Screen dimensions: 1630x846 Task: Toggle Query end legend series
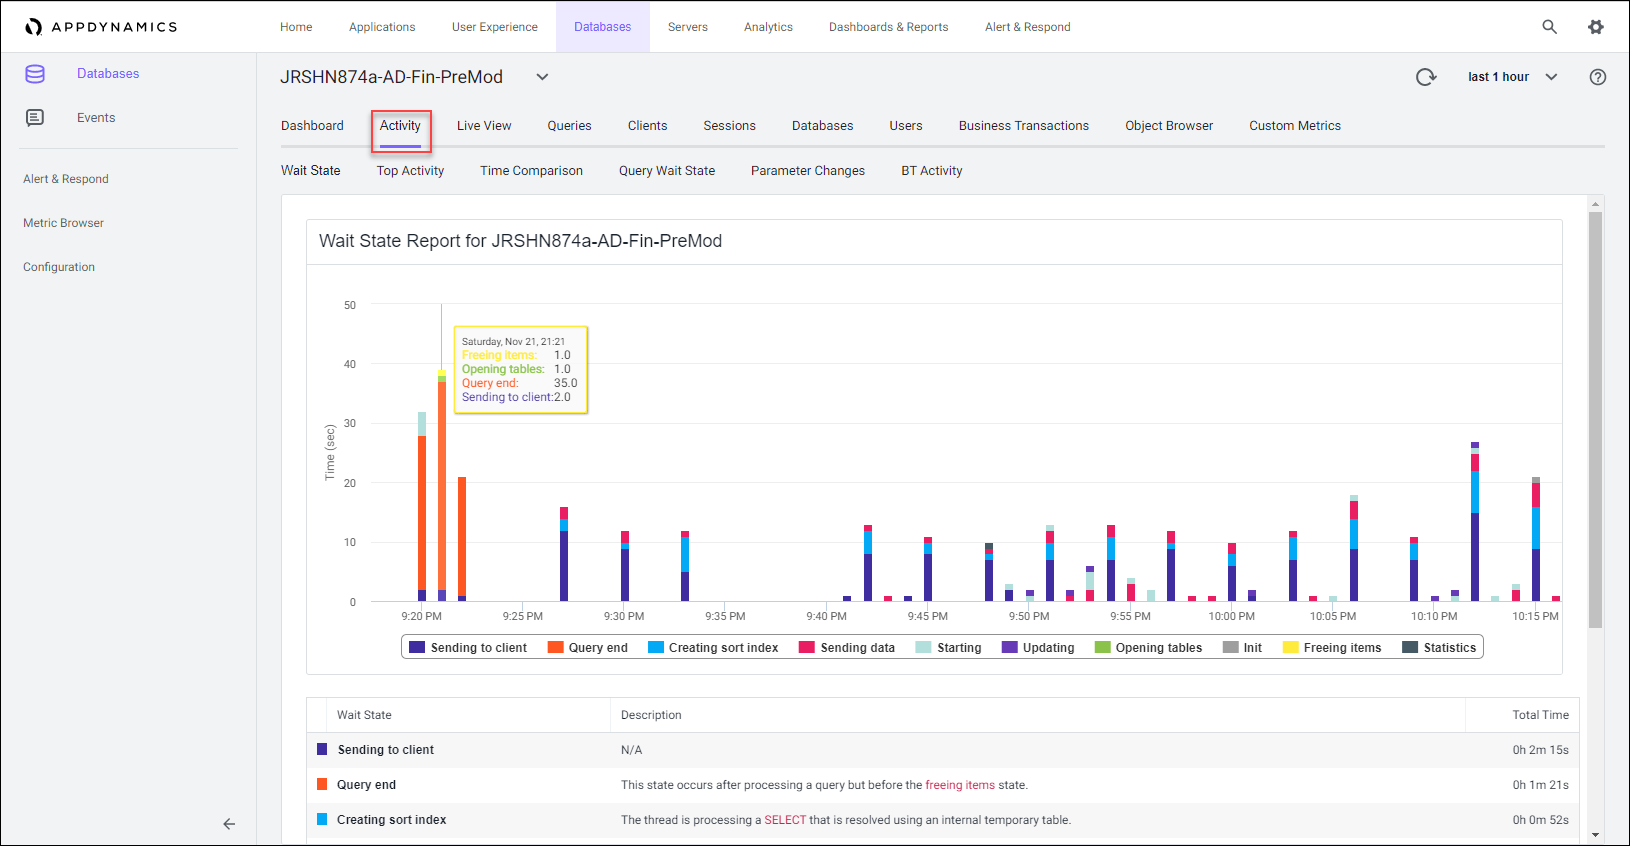pyautogui.click(x=588, y=648)
